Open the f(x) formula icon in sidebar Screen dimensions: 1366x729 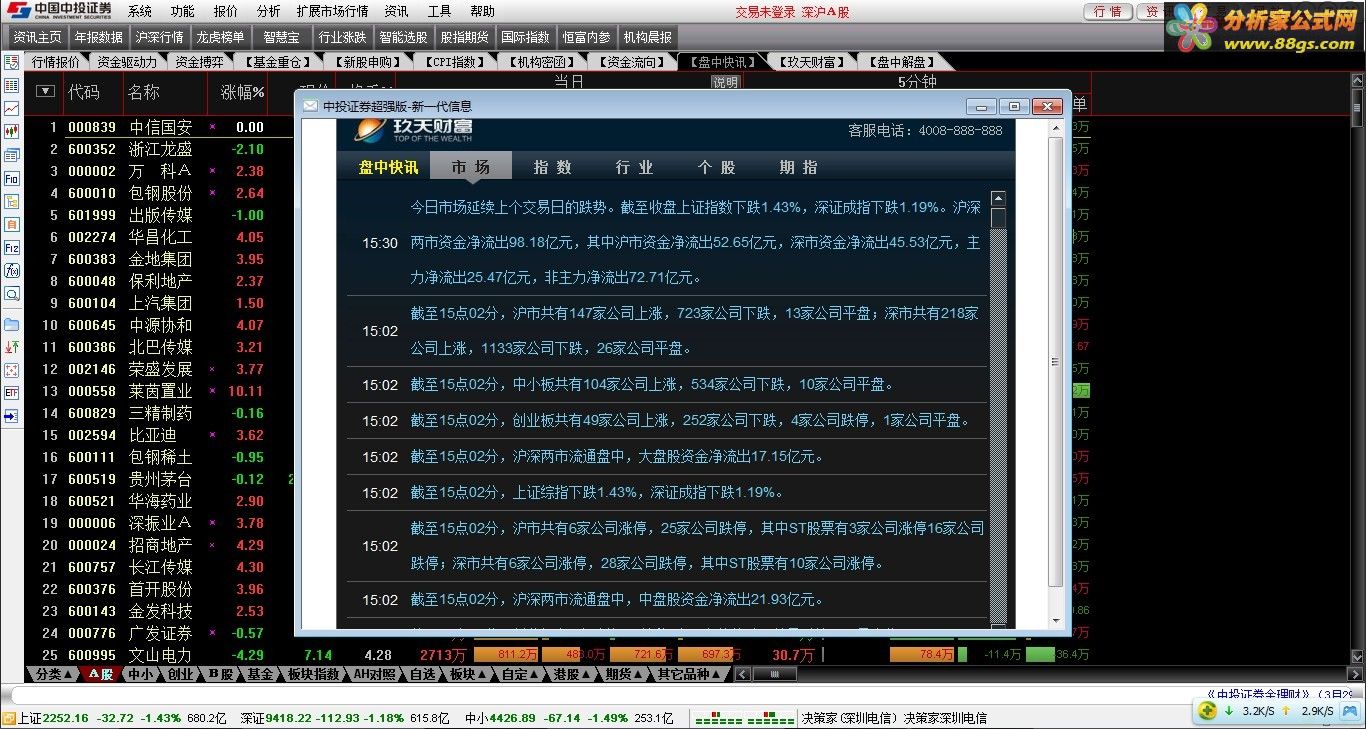pos(11,270)
